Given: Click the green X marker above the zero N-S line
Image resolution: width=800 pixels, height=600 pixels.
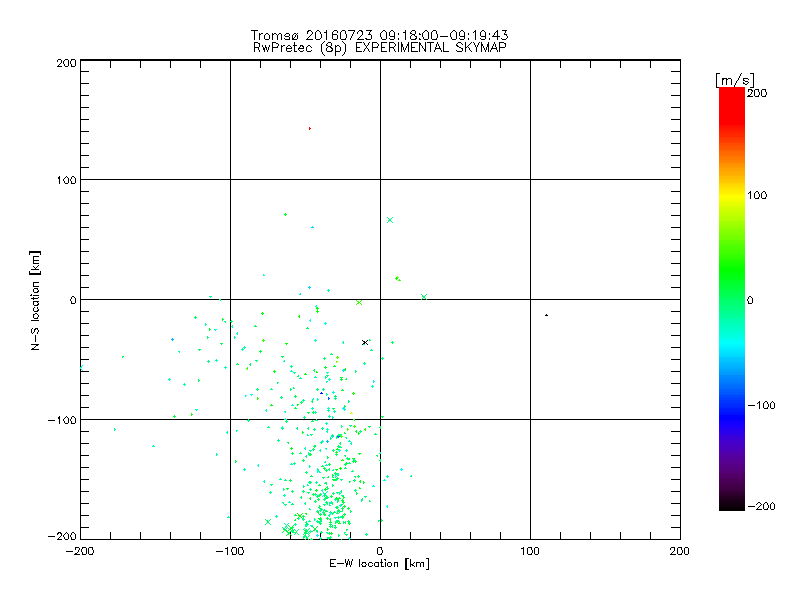Looking at the screenshot, I should tap(390, 220).
